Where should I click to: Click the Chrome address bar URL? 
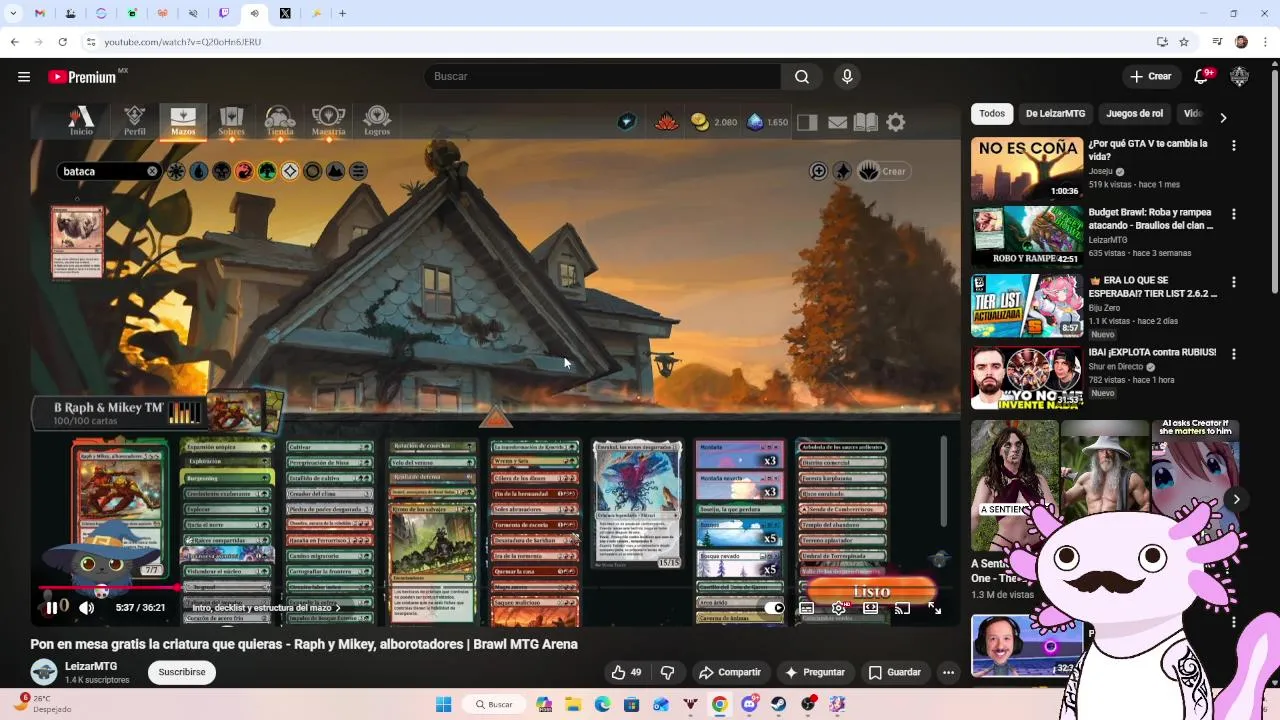coord(183,42)
